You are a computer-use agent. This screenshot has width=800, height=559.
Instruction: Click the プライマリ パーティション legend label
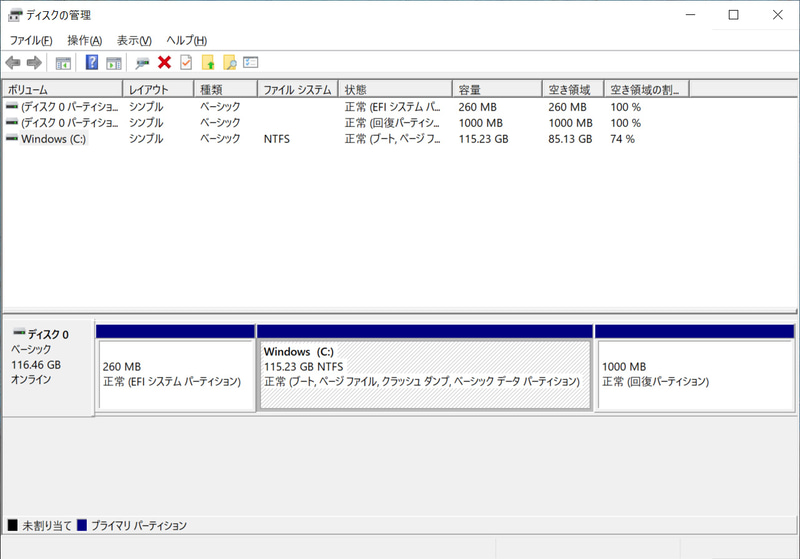(139, 525)
